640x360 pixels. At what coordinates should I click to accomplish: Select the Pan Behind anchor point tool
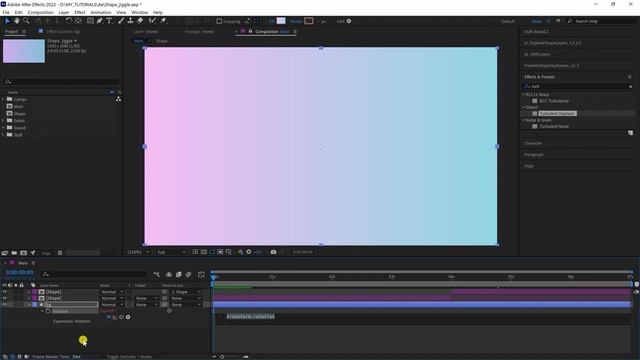click(x=78, y=21)
